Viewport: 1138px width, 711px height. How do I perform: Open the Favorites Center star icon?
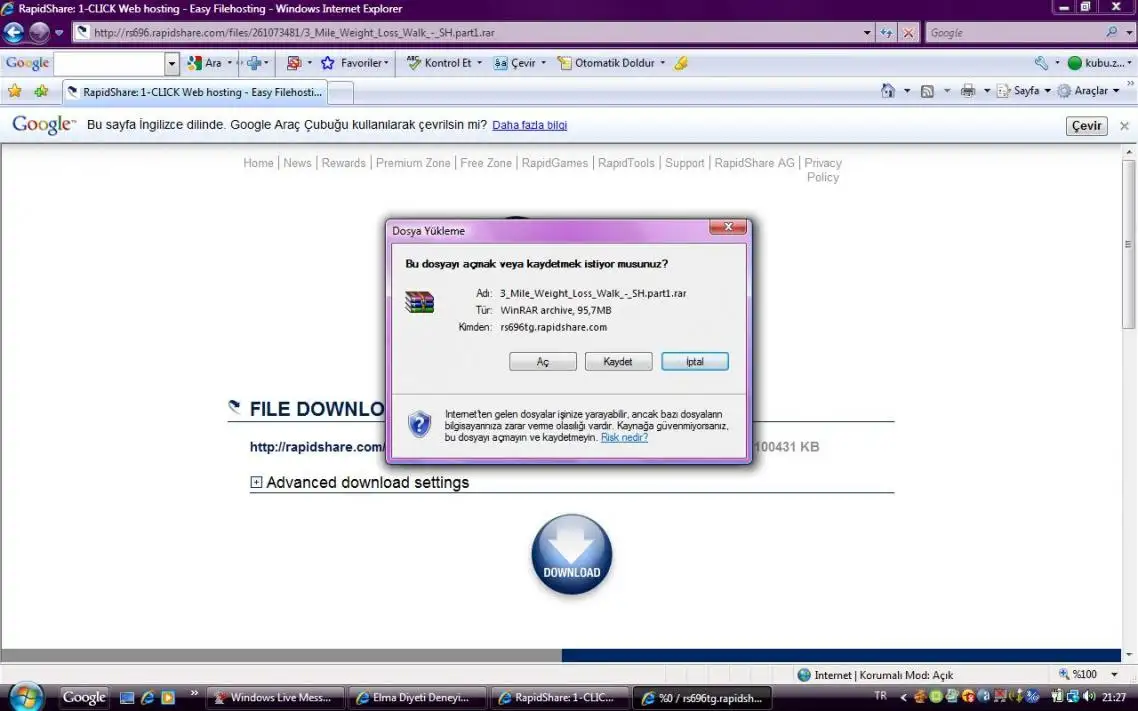(15, 91)
